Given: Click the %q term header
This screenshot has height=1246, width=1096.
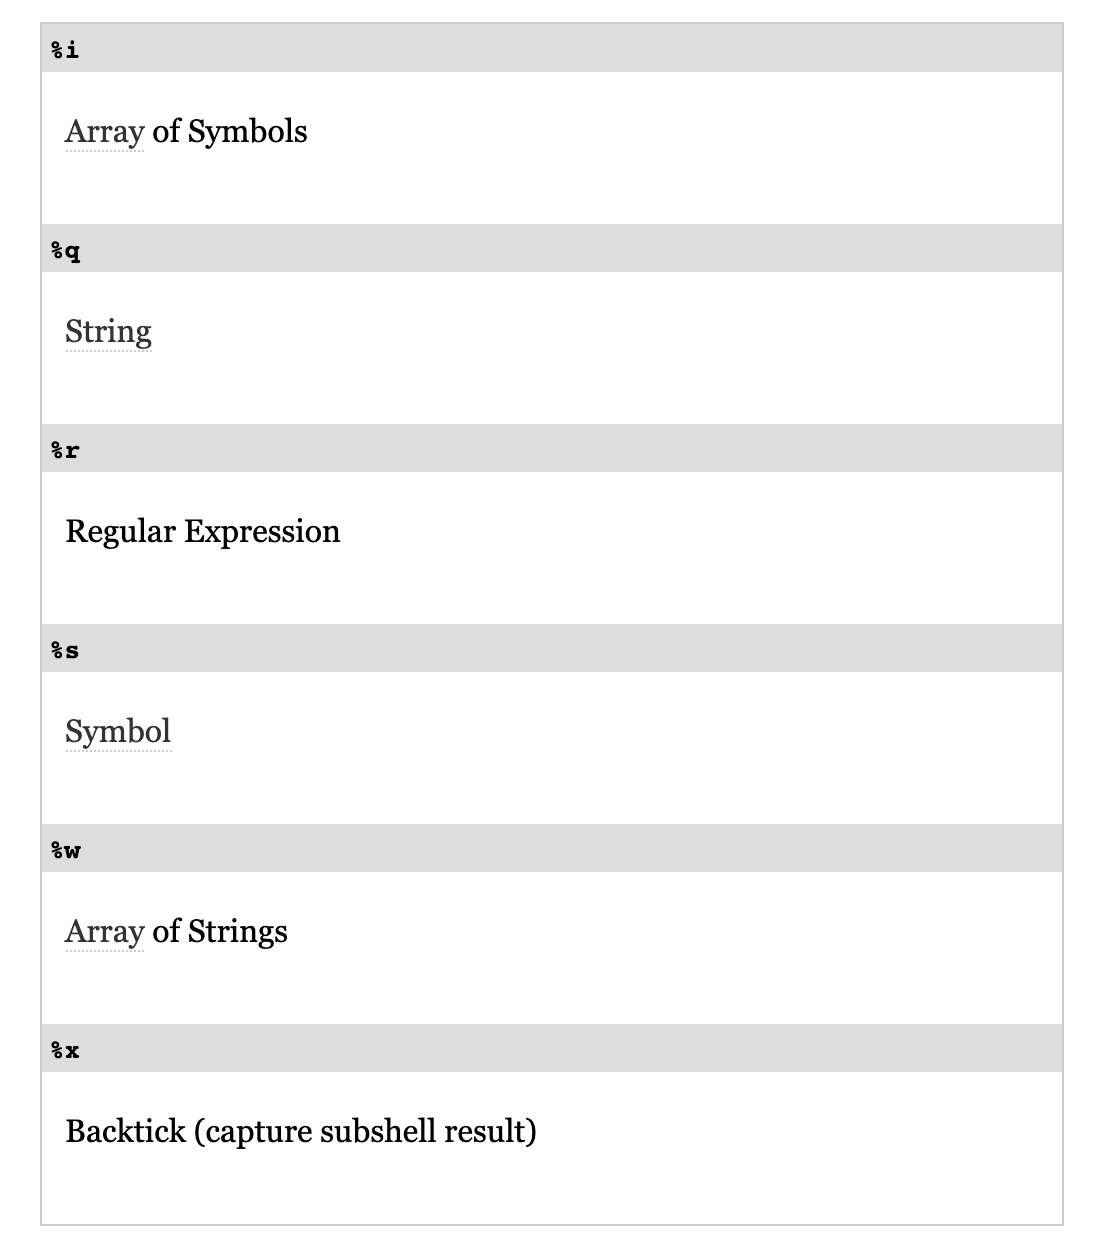Looking at the screenshot, I should 66,249.
